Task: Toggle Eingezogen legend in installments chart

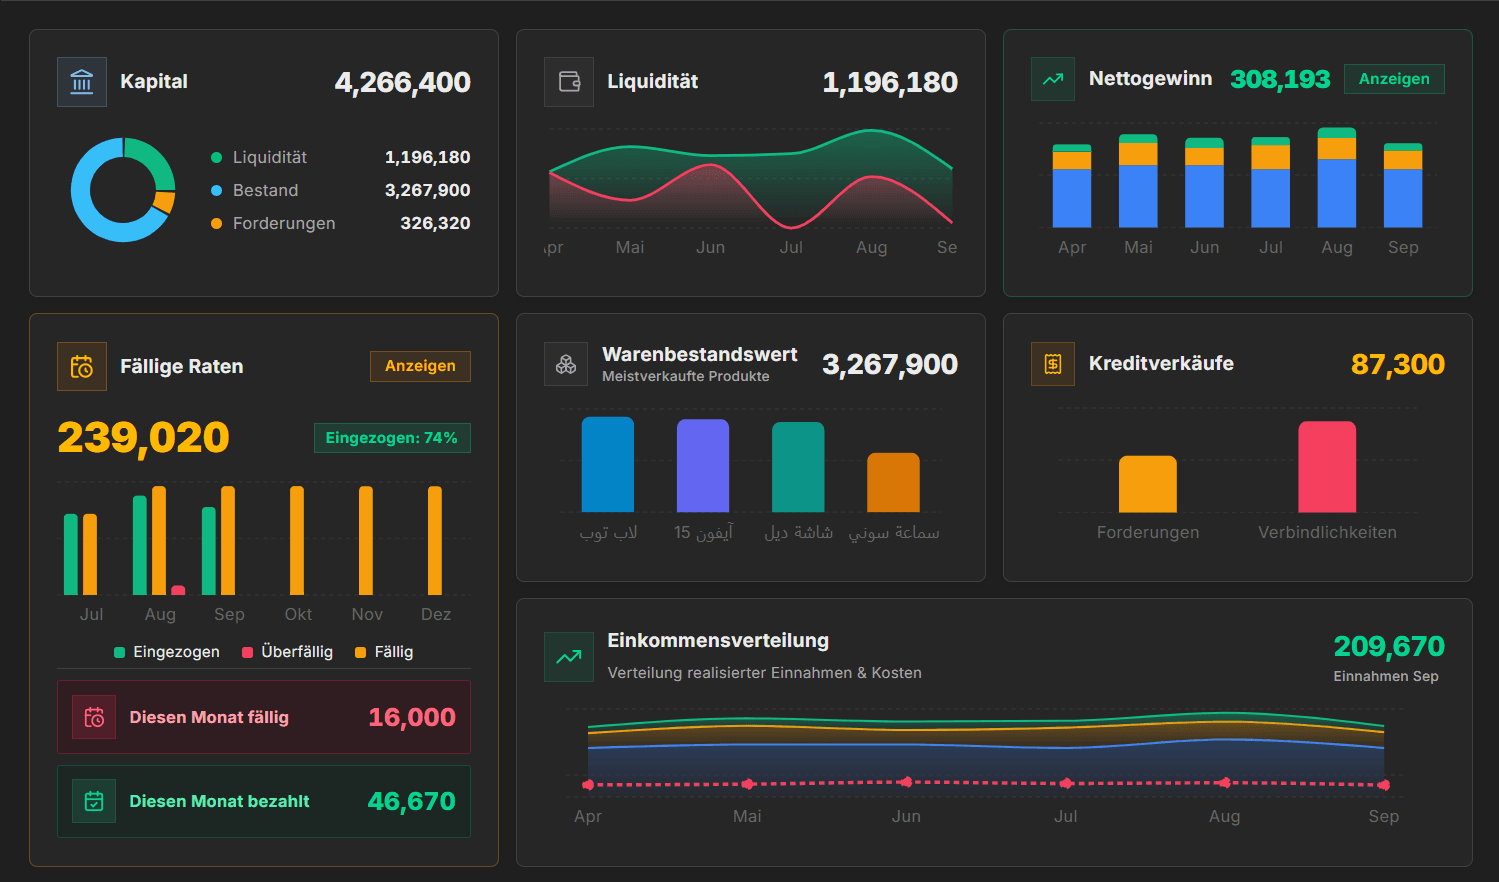Action: (x=167, y=652)
